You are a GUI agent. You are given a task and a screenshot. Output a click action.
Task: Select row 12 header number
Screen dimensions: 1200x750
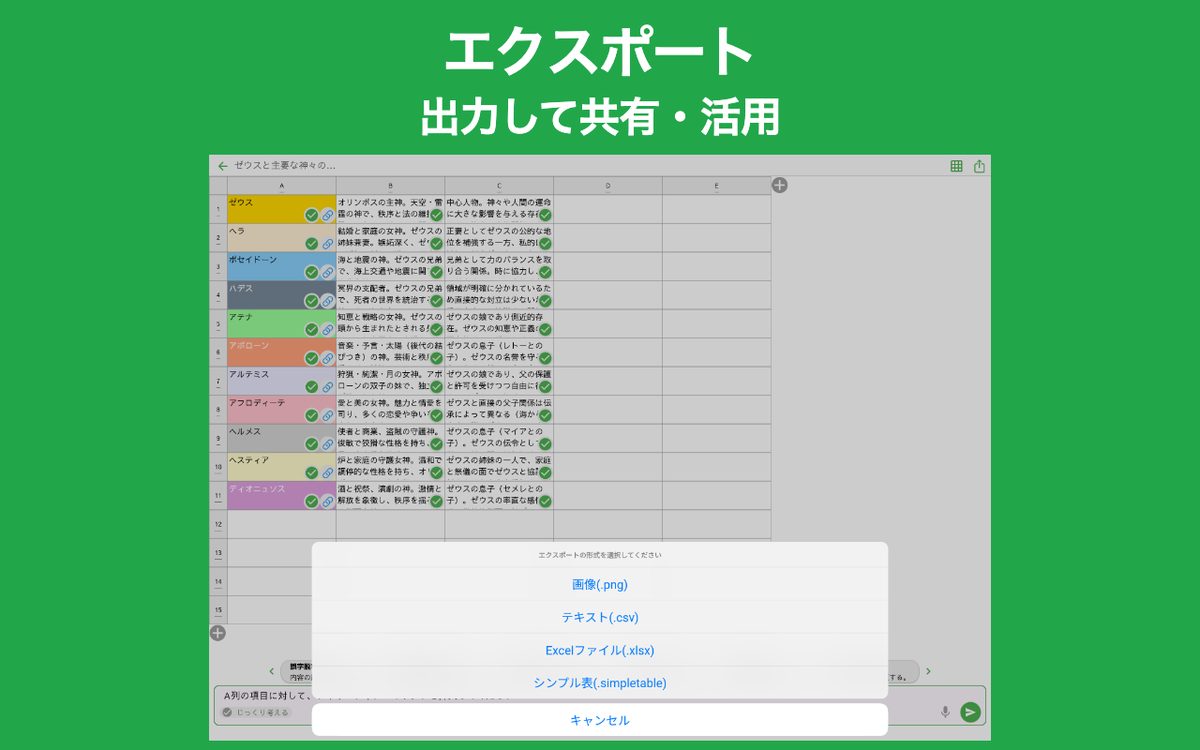coord(218,524)
